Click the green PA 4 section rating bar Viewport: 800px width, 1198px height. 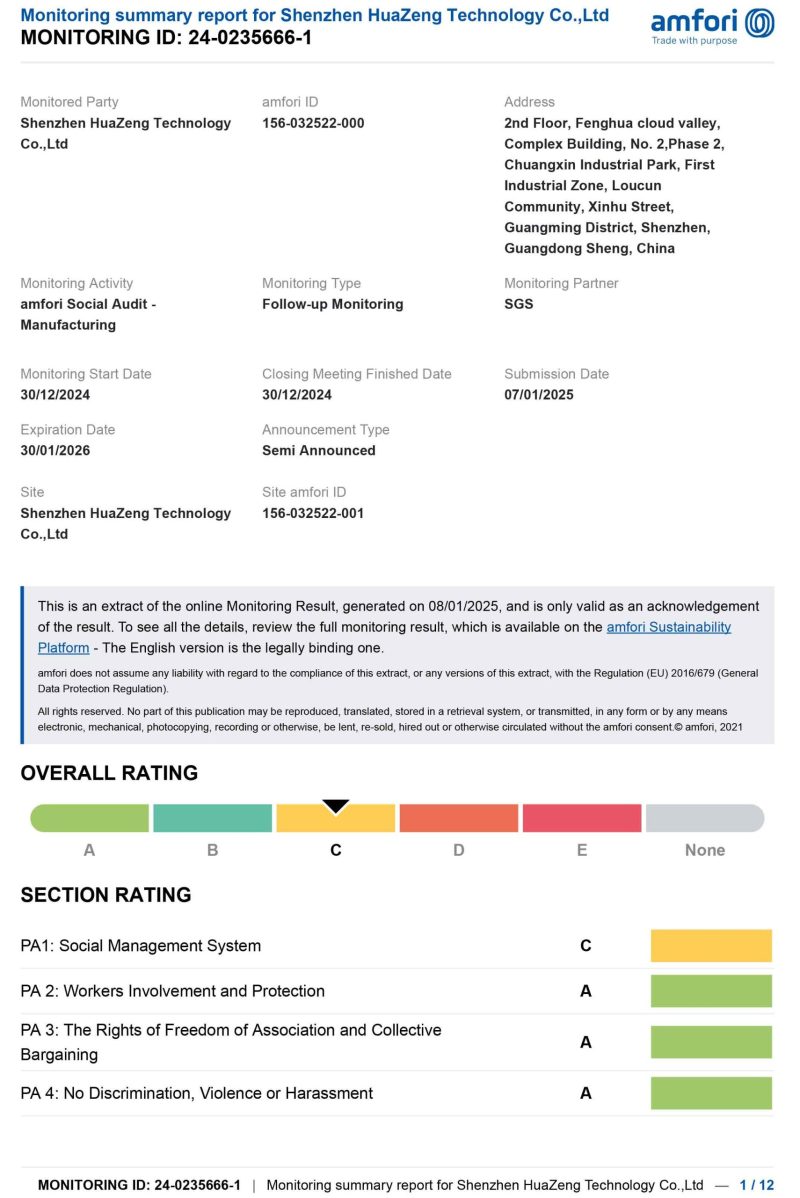(x=711, y=1093)
